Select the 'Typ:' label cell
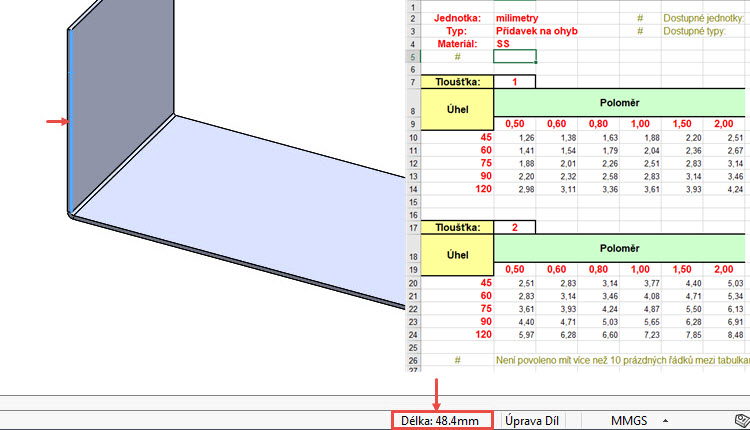Screen dimensions: 750x430 (457, 31)
